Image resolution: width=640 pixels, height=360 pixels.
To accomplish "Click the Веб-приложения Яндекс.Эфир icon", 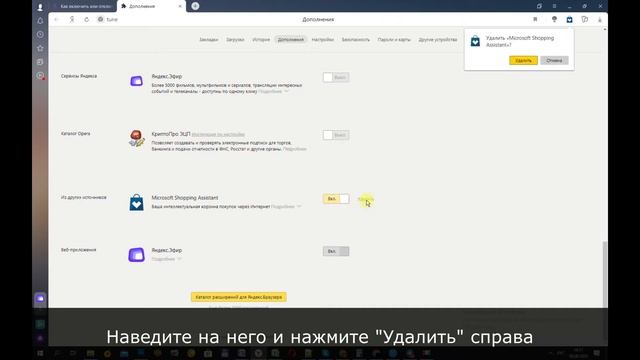I will (136, 255).
